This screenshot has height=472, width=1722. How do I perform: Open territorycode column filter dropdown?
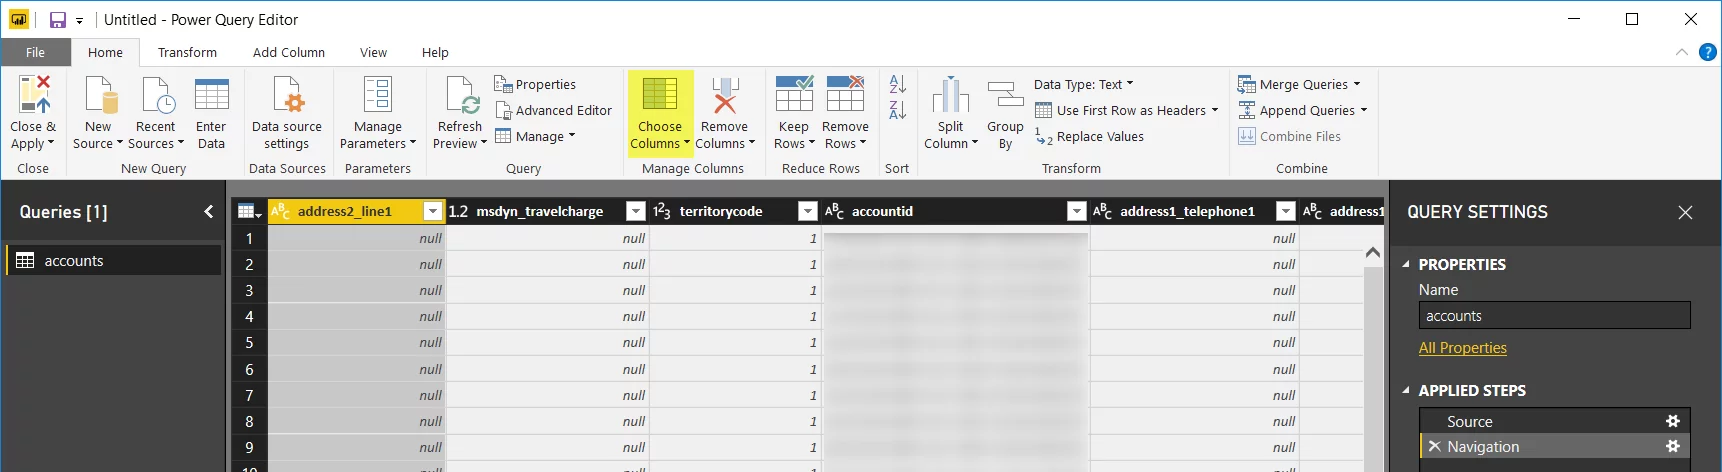[x=808, y=211]
